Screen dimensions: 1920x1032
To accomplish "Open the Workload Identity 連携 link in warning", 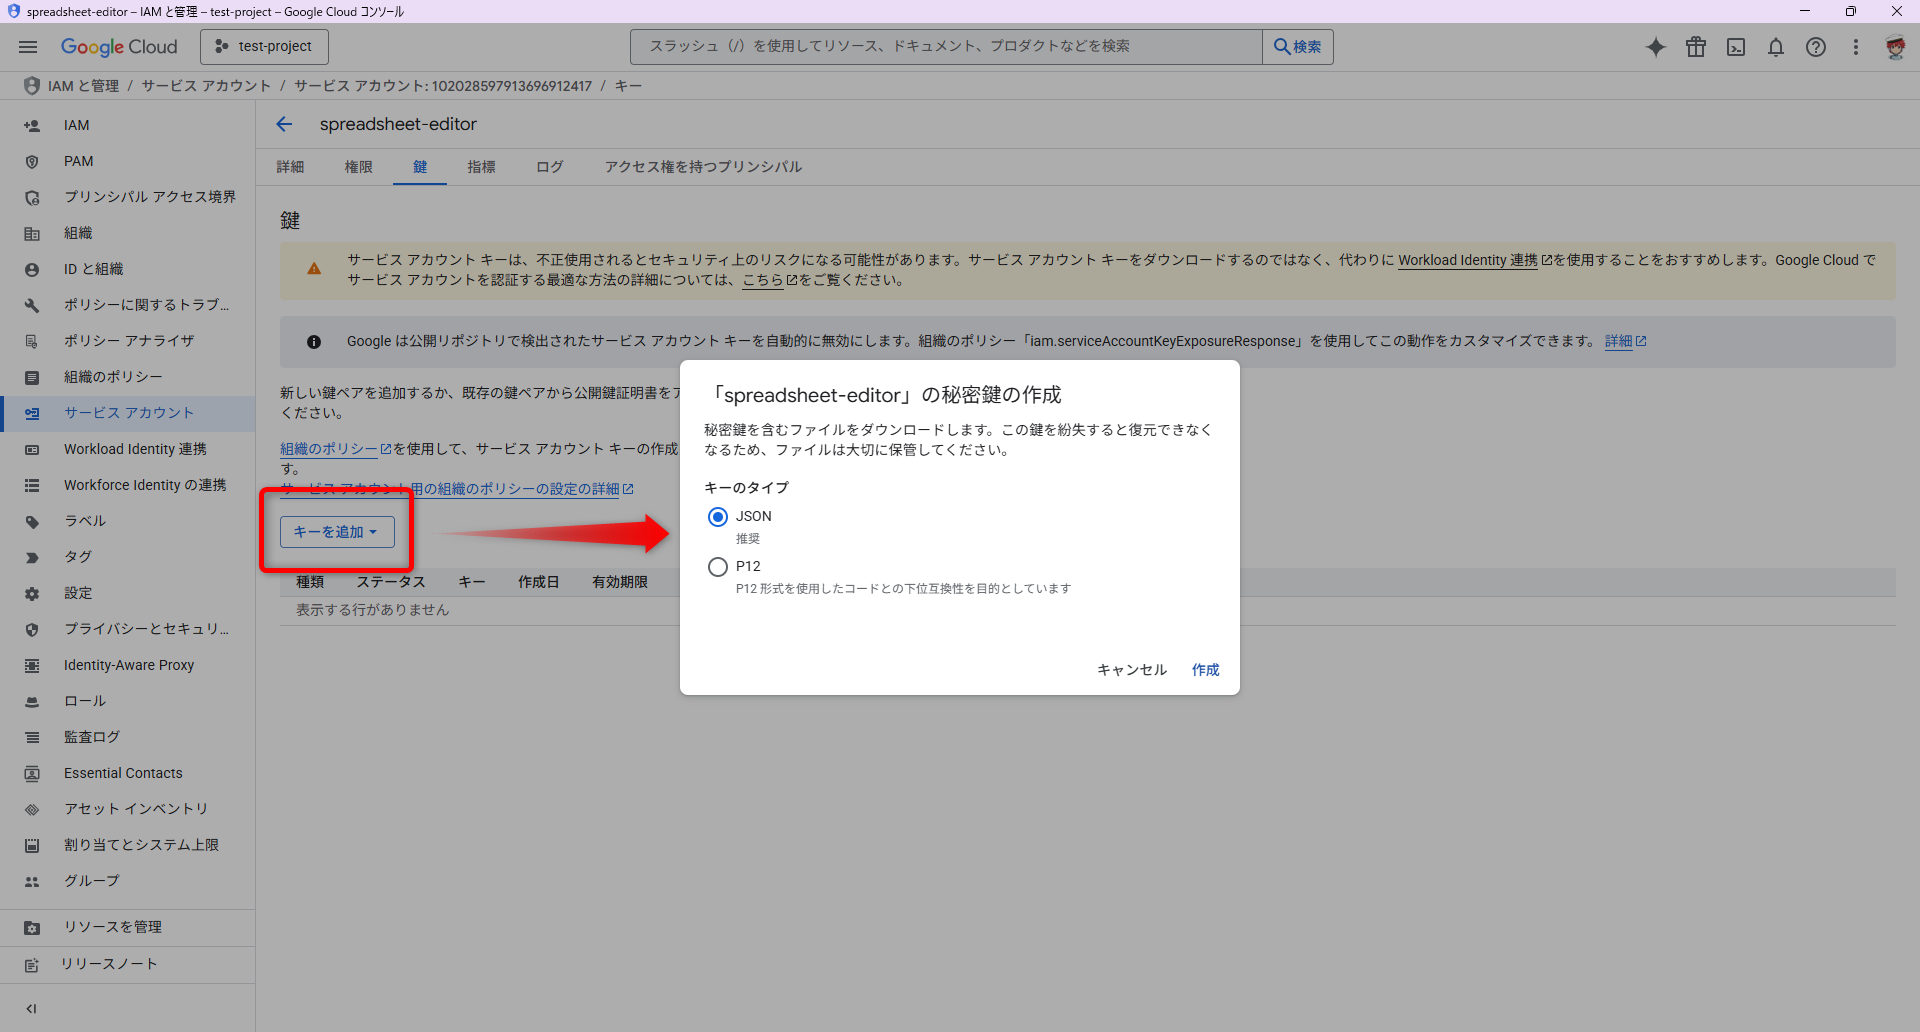I will click(1467, 260).
